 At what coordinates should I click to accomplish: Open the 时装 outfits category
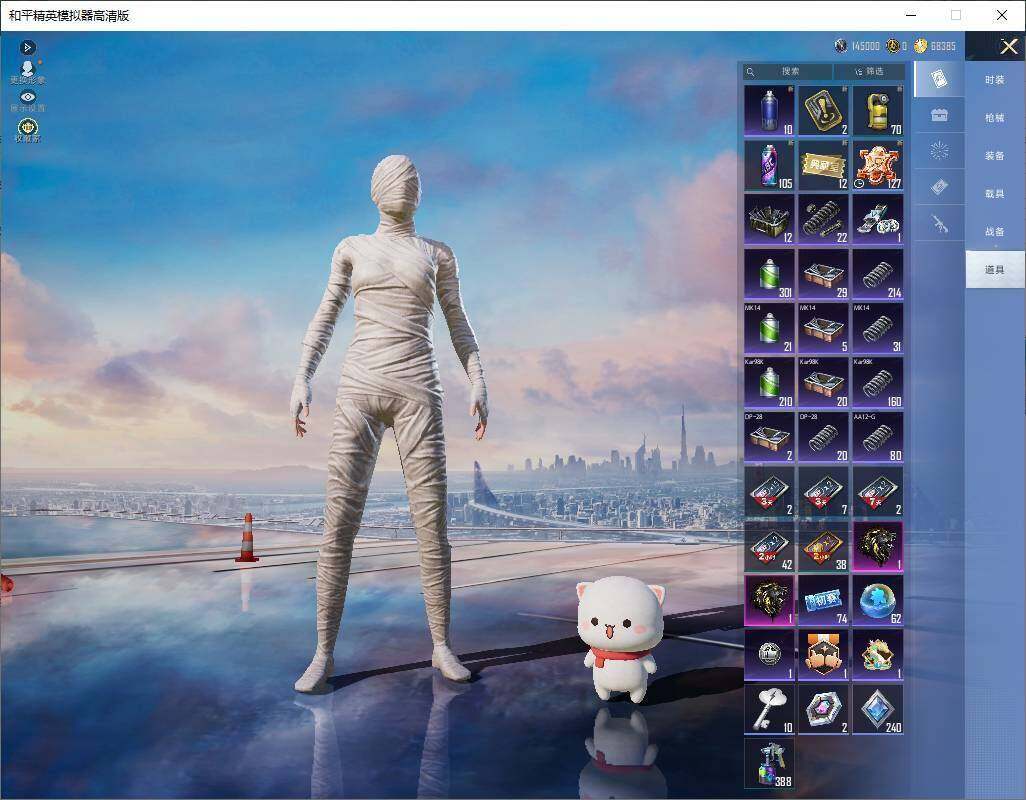pyautogui.click(x=995, y=80)
